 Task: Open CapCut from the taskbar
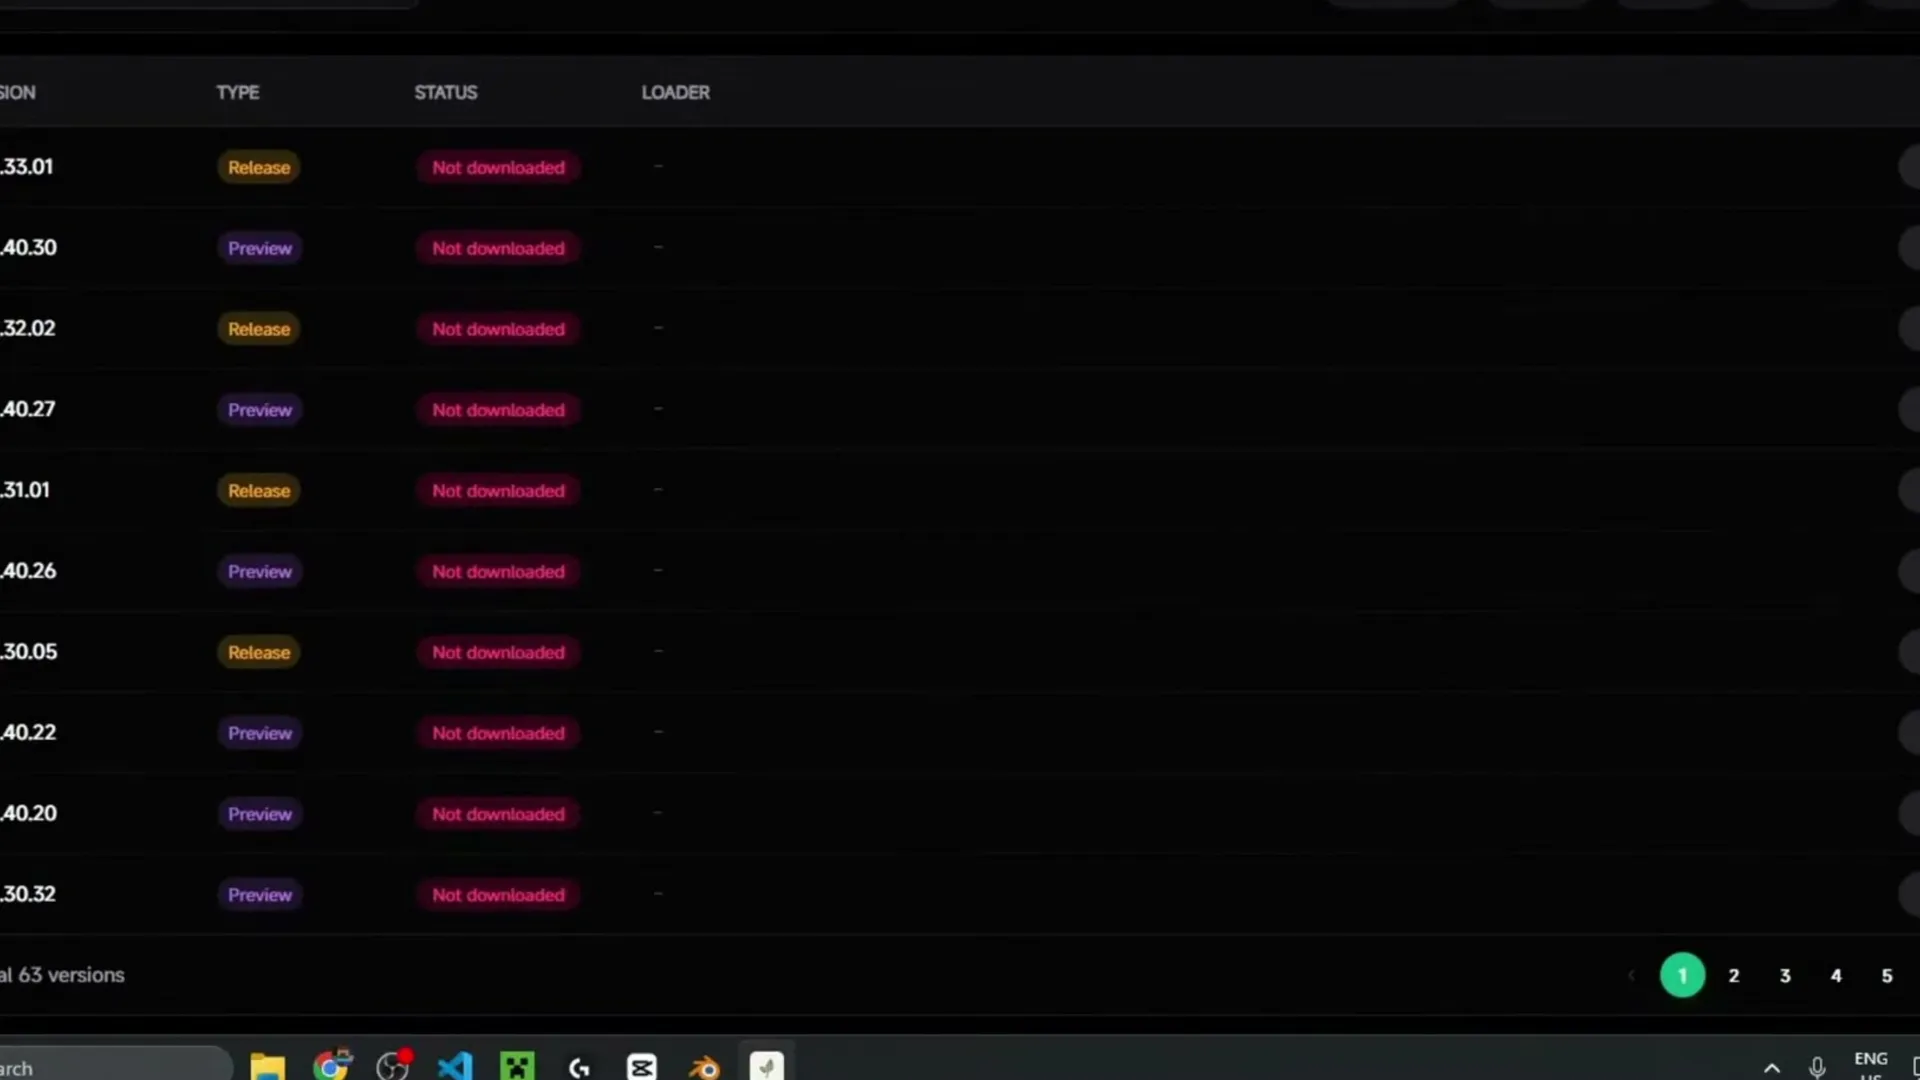tap(642, 1067)
